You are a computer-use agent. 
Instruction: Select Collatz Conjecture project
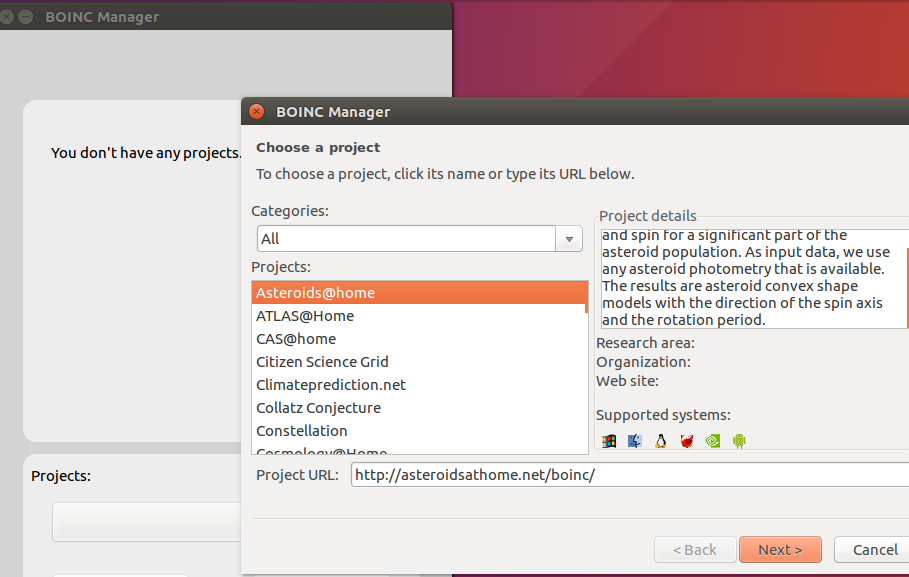pos(419,408)
